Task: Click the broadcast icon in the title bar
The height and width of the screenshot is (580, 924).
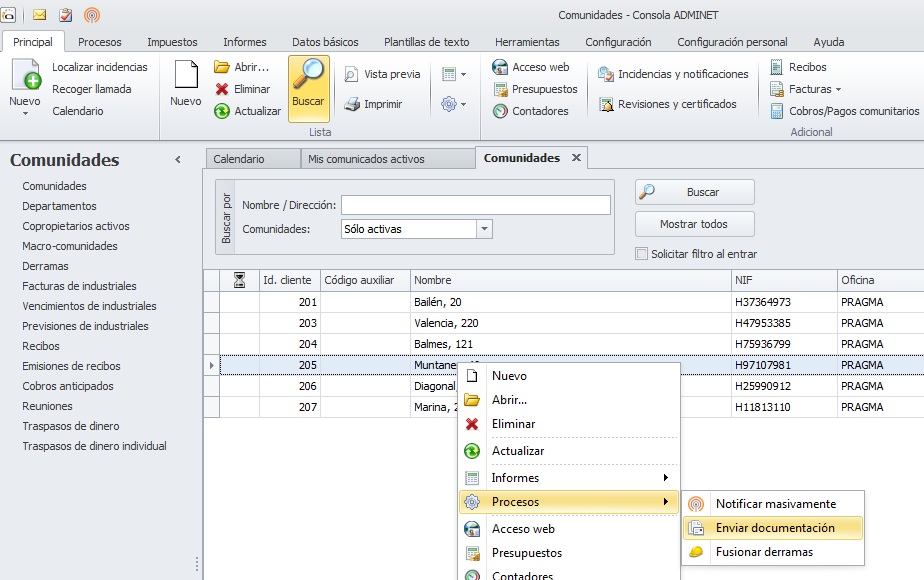Action: coord(92,15)
